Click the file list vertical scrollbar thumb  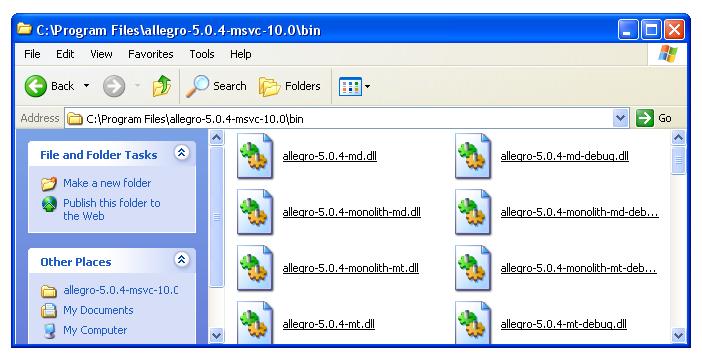click(678, 159)
